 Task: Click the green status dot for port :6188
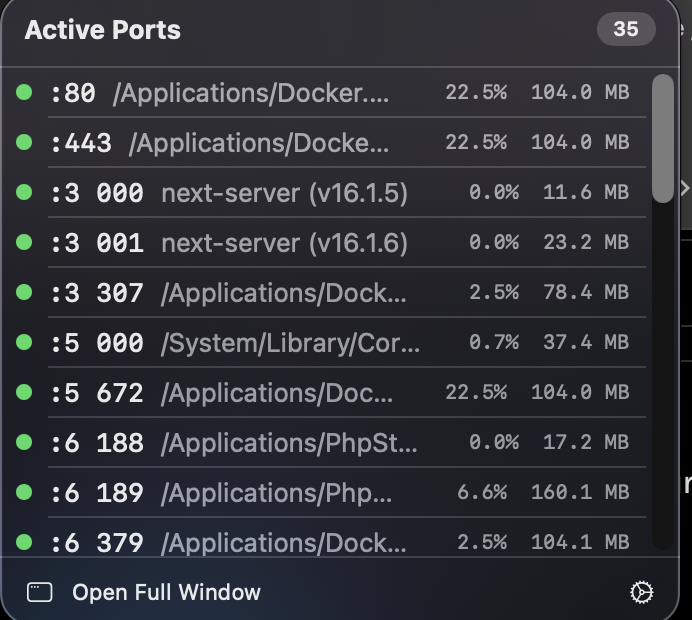pos(24,442)
